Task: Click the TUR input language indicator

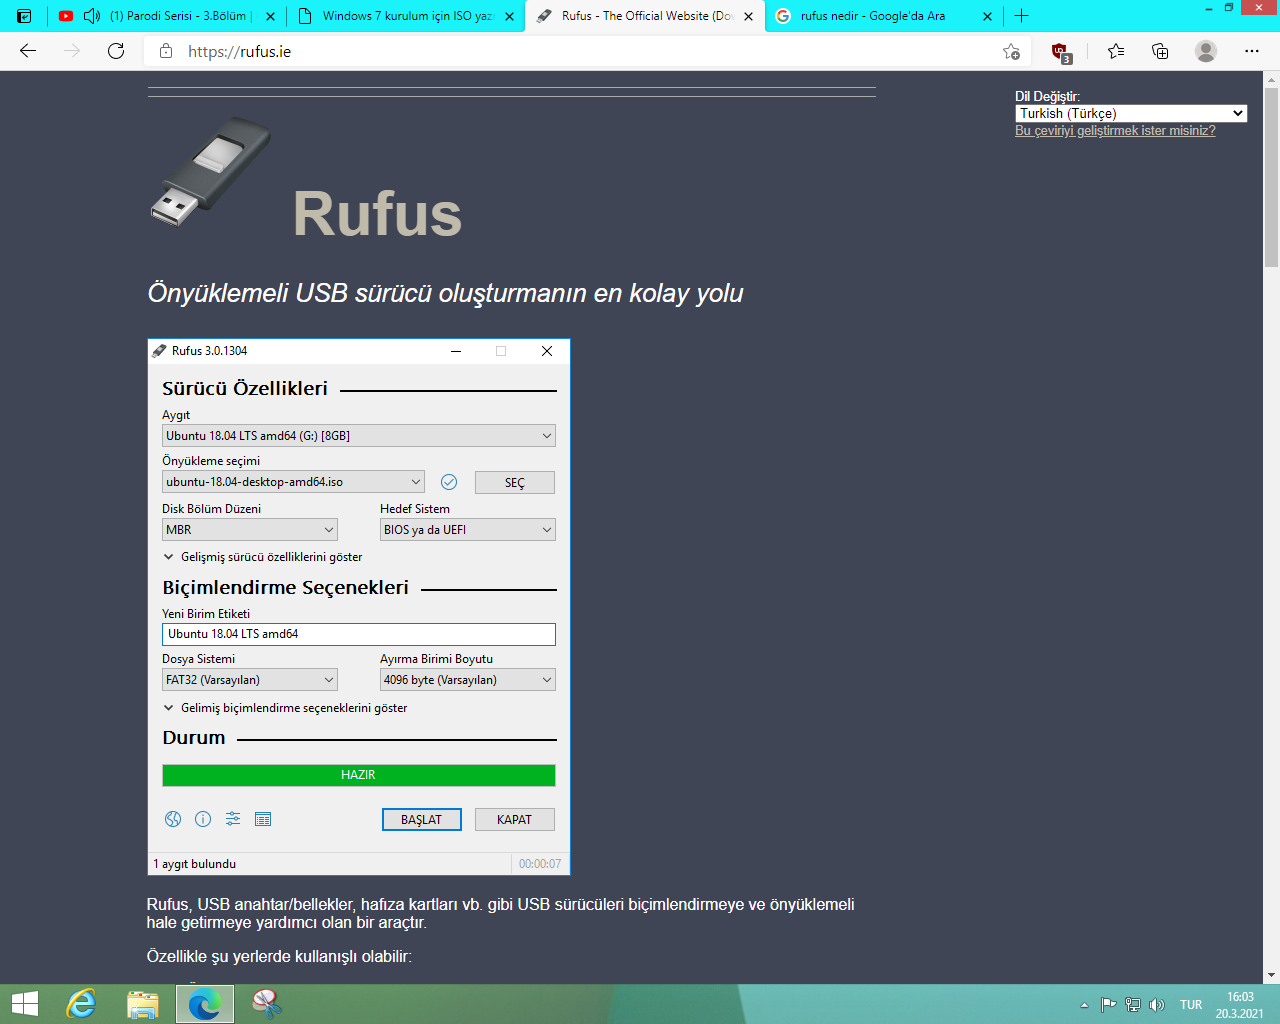Action: click(1191, 1005)
